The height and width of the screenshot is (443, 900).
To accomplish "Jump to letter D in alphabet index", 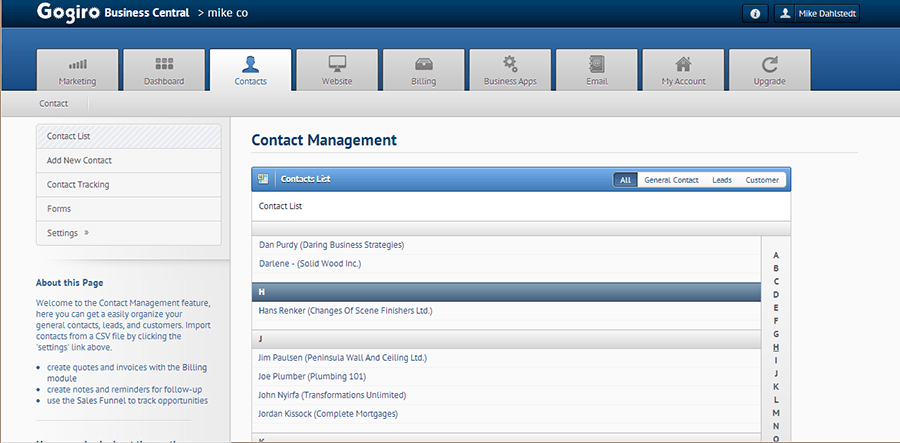I will [x=776, y=294].
